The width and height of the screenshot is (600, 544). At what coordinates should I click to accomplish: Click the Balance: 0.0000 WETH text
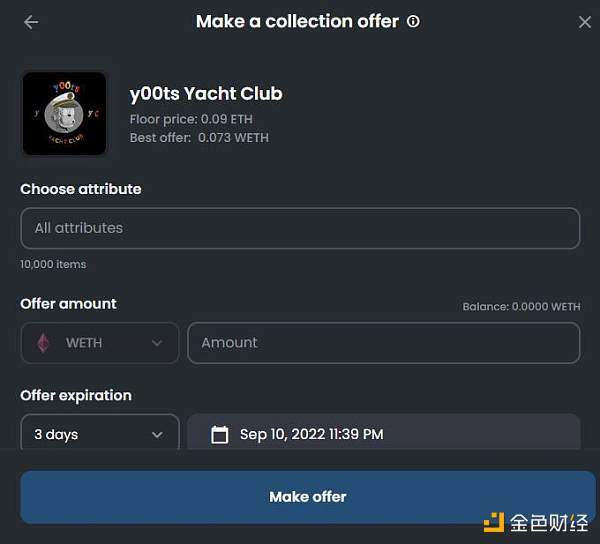522,307
